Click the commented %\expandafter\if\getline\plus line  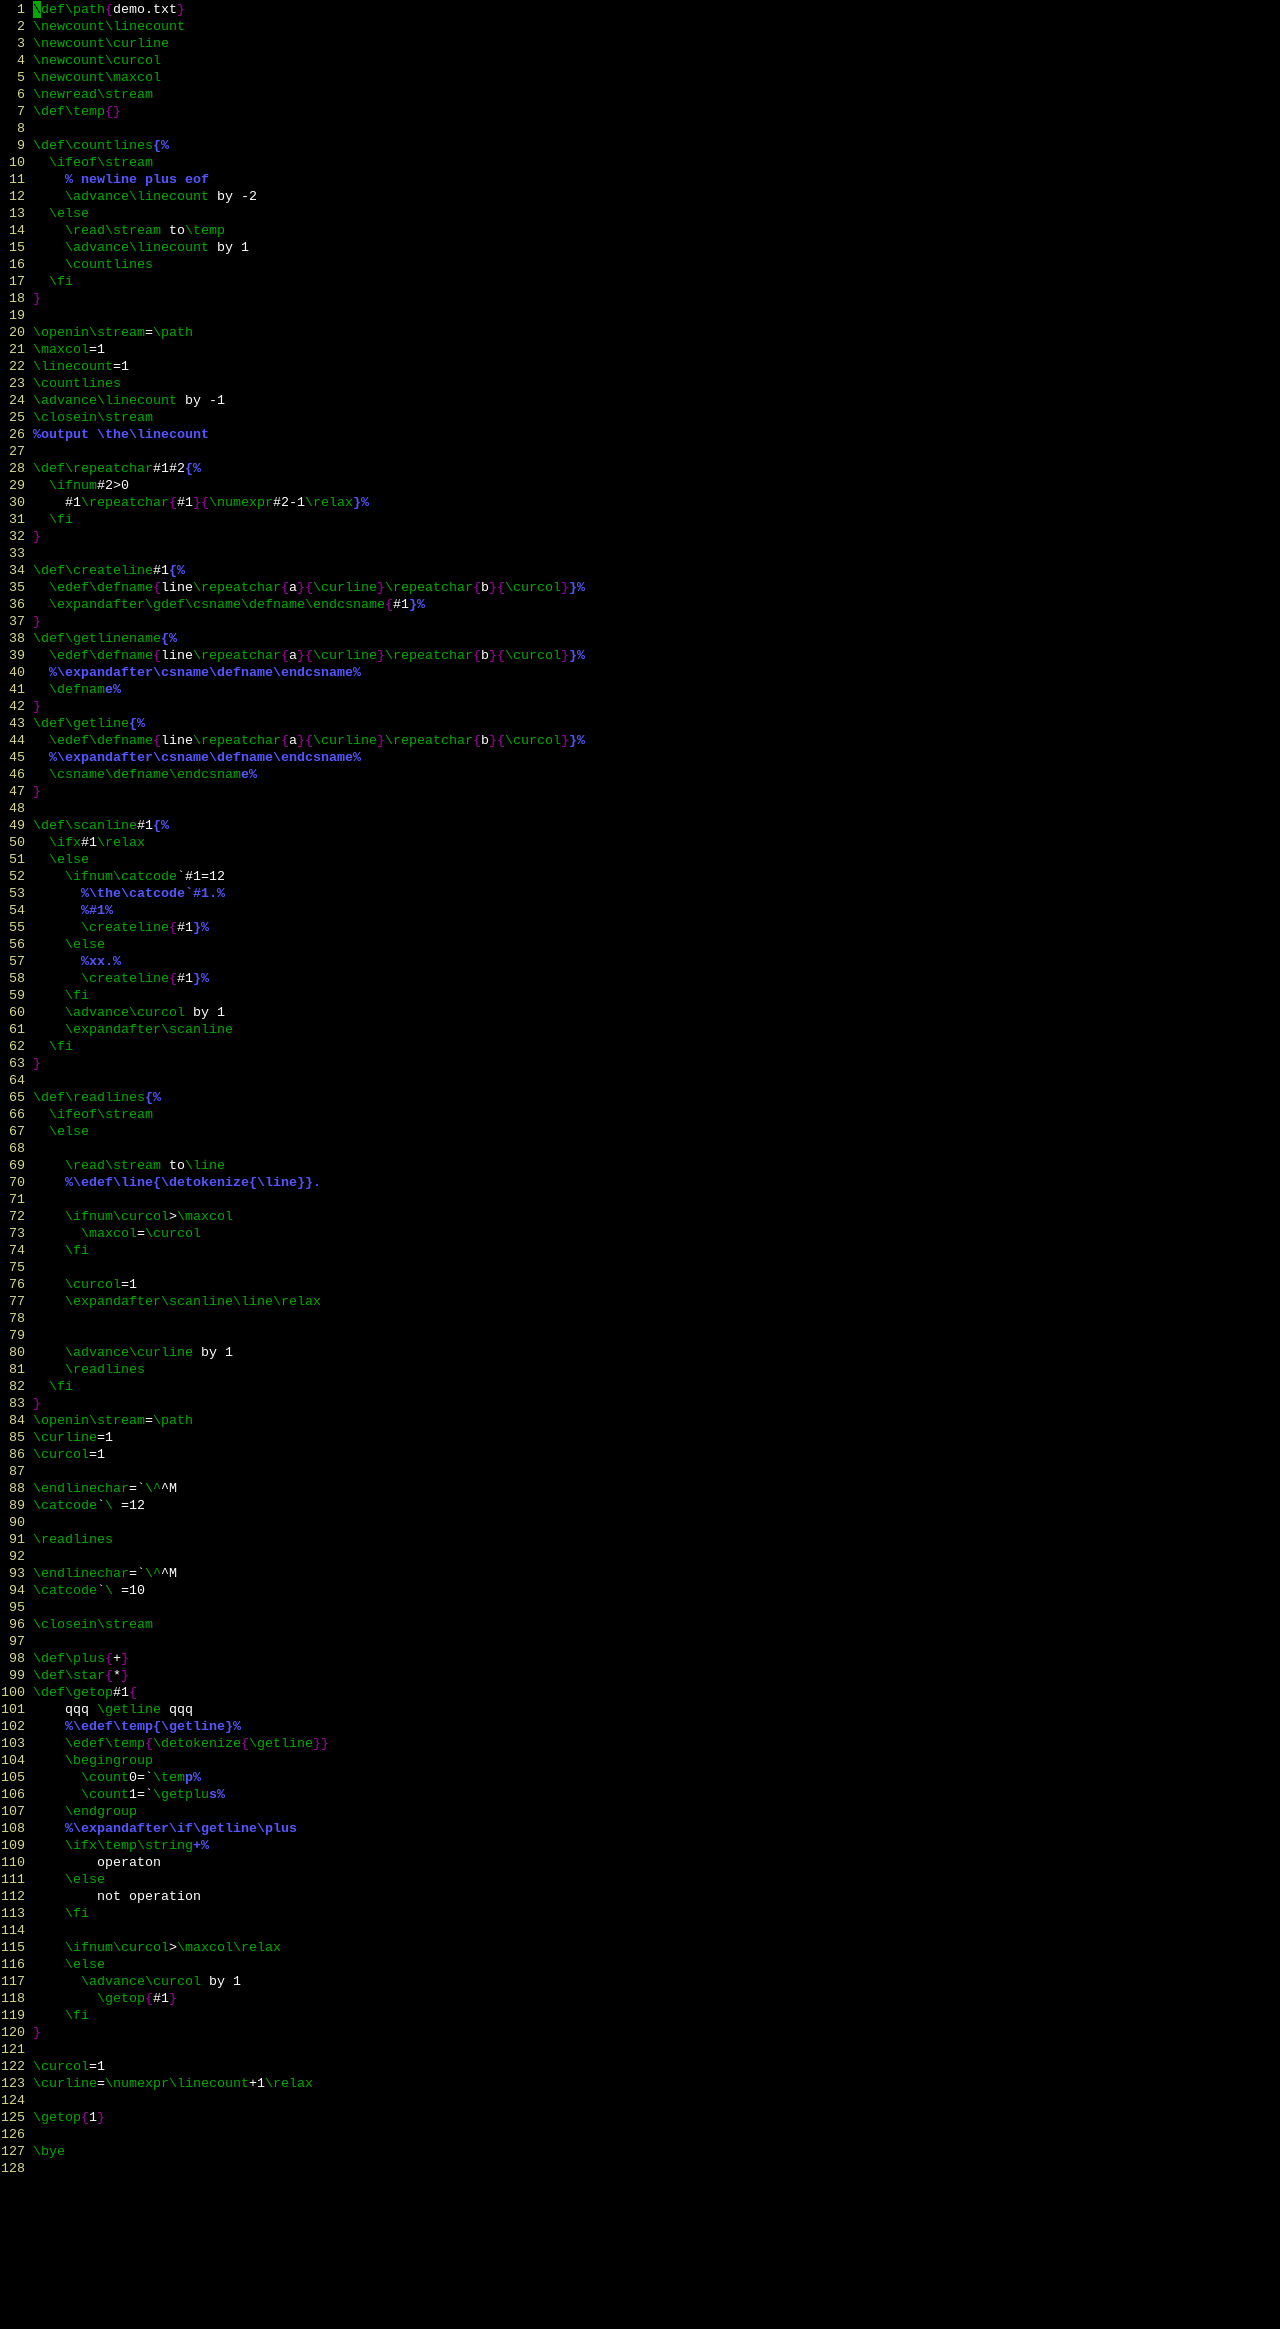181,1828
